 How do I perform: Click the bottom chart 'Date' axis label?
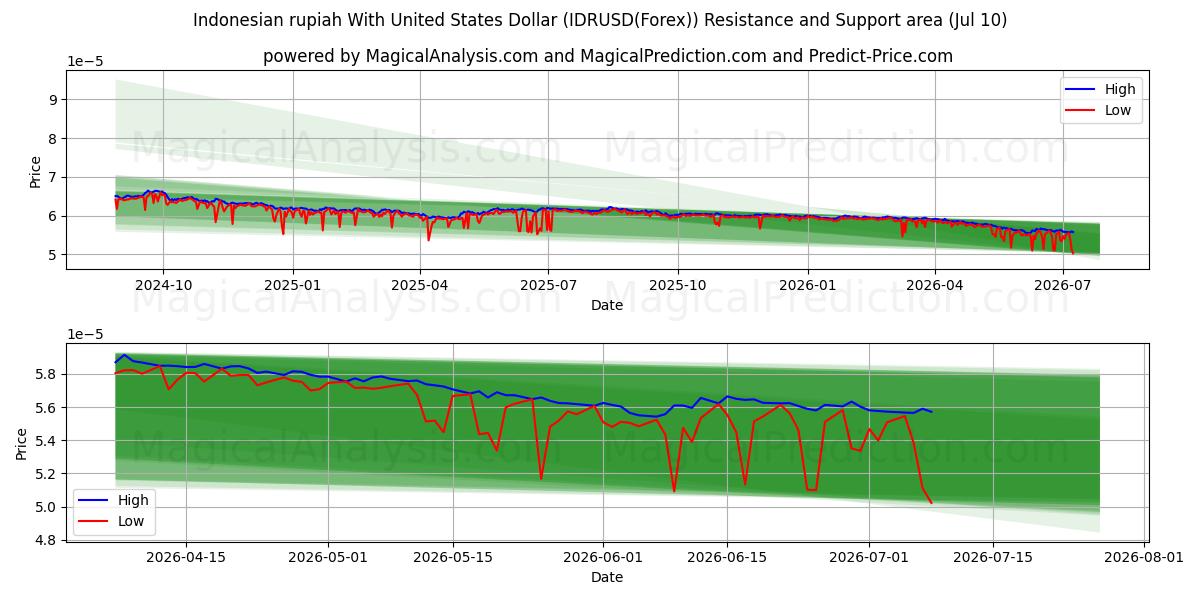tap(607, 577)
